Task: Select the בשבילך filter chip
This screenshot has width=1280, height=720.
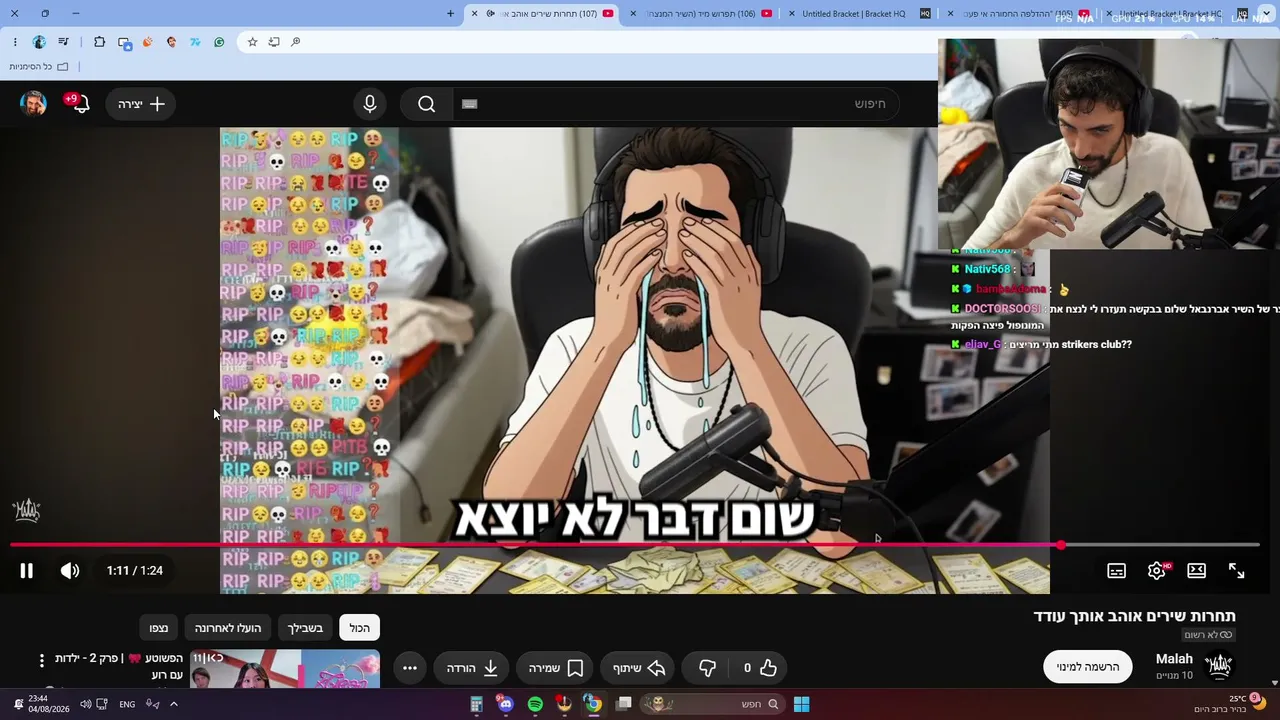Action: pyautogui.click(x=305, y=628)
